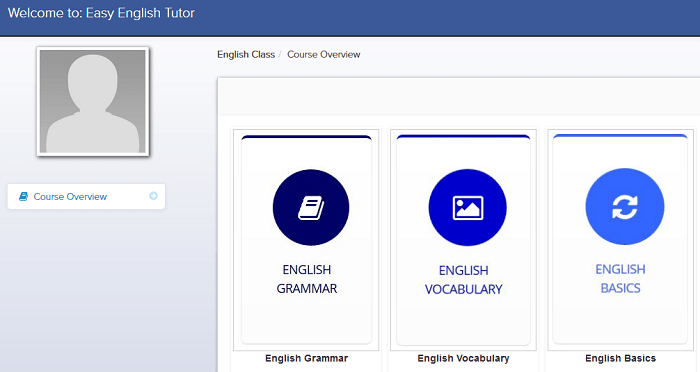Click the Welcome to: Easy English Tutor header
Screen dimensions: 700x372
(x=101, y=13)
